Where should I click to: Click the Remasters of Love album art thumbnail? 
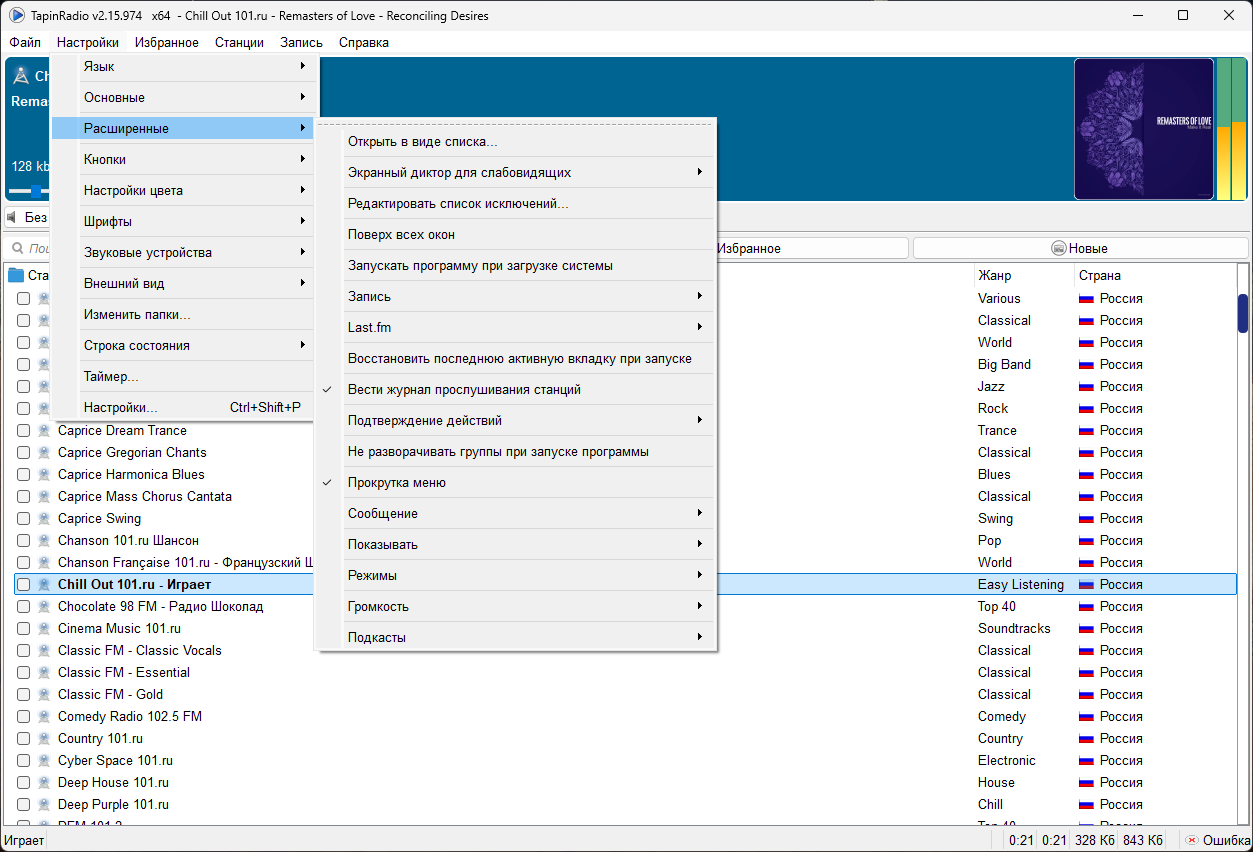pyautogui.click(x=1144, y=129)
